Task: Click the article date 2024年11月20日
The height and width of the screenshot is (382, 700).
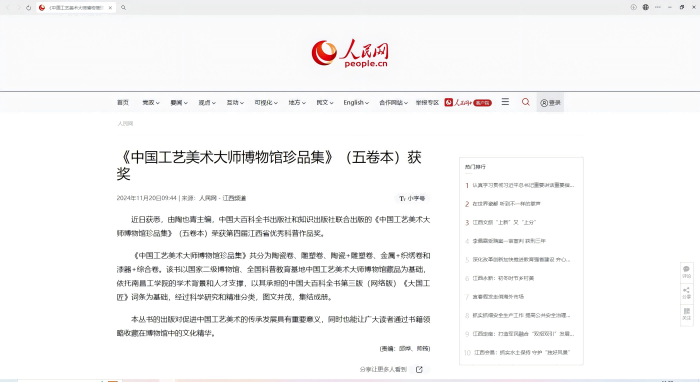Action: (146, 198)
